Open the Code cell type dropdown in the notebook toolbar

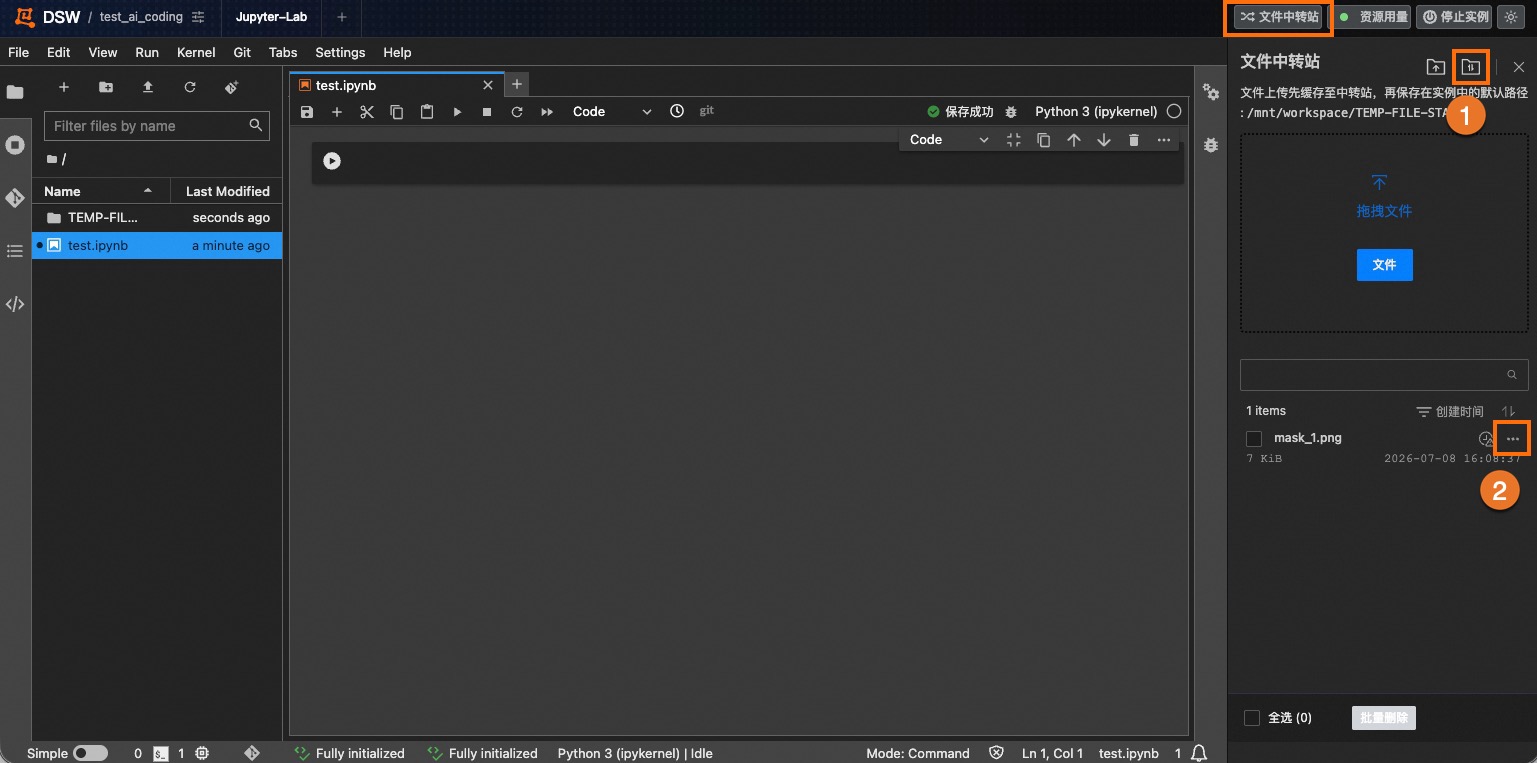coord(611,112)
